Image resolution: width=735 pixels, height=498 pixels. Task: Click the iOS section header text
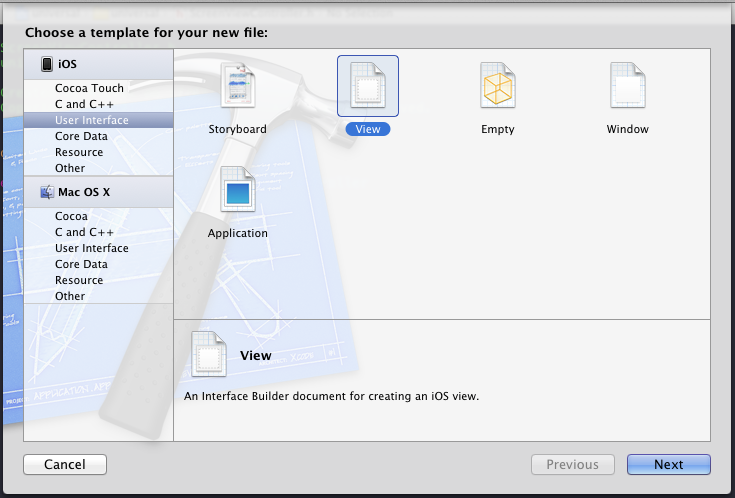point(67,64)
